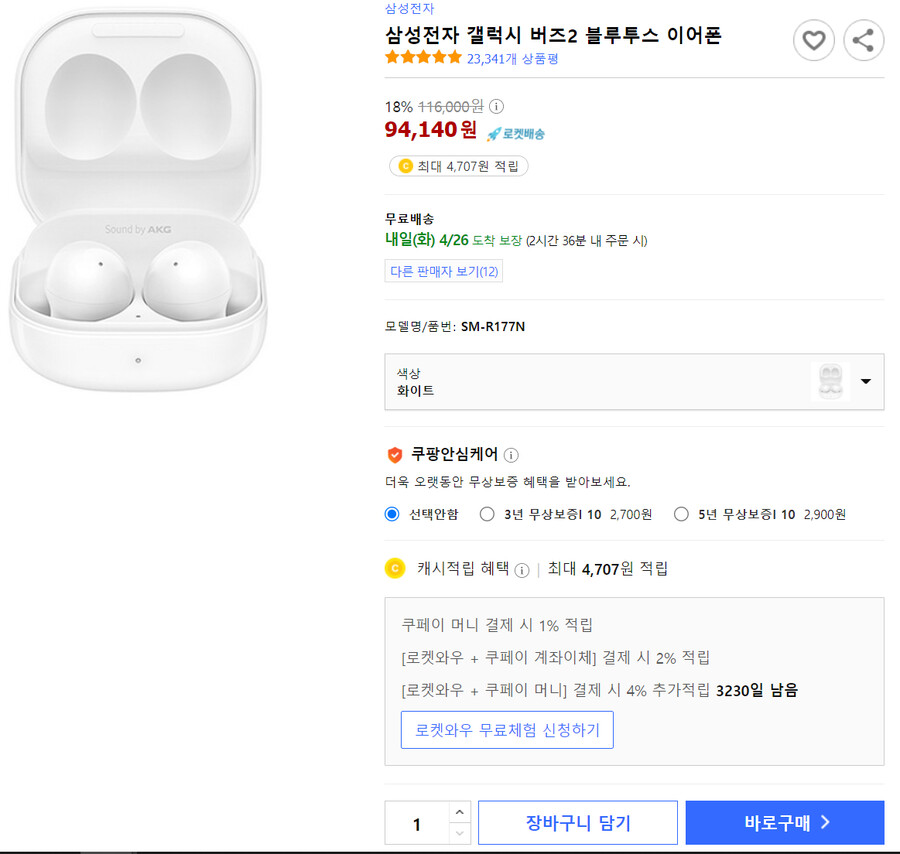Open the share options icon
This screenshot has width=900, height=854.
pyautogui.click(x=864, y=40)
